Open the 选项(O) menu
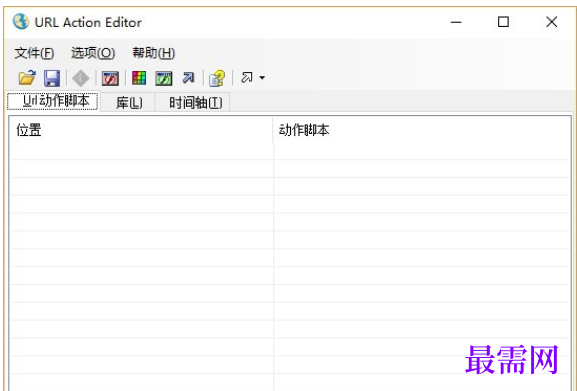Image resolution: width=577 pixels, height=391 pixels. click(x=93, y=53)
